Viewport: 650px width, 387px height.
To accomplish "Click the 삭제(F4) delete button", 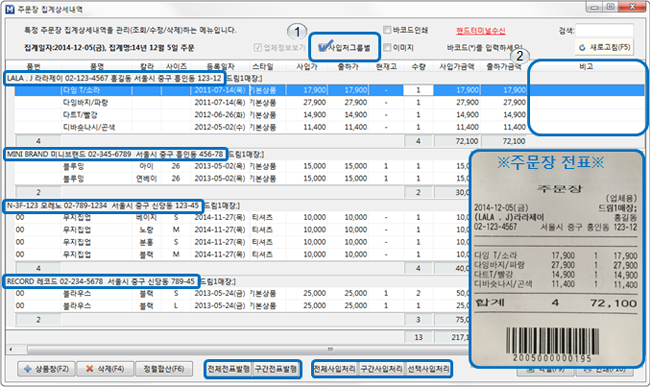I will coord(105,368).
